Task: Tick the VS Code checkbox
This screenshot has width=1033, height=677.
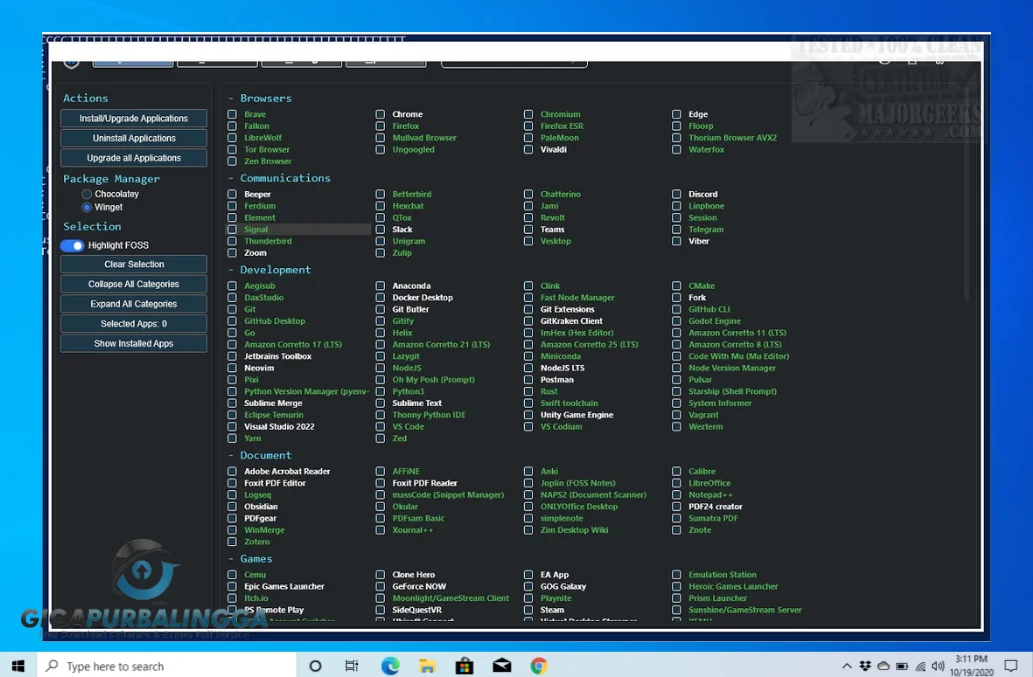Action: pos(380,426)
